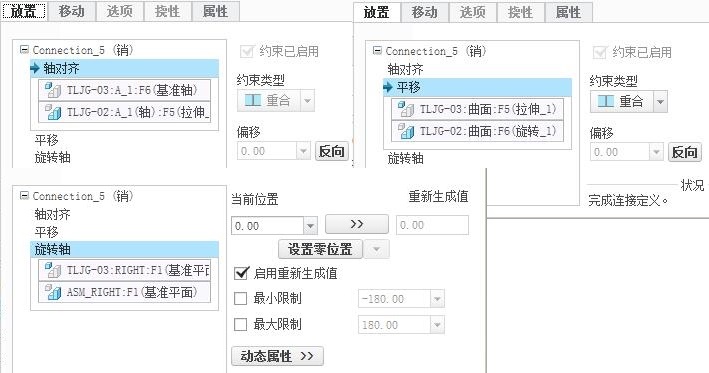Screen dimensions: 709x373
Task: Enable the 最小限制 checkbox
Action: (x=241, y=298)
